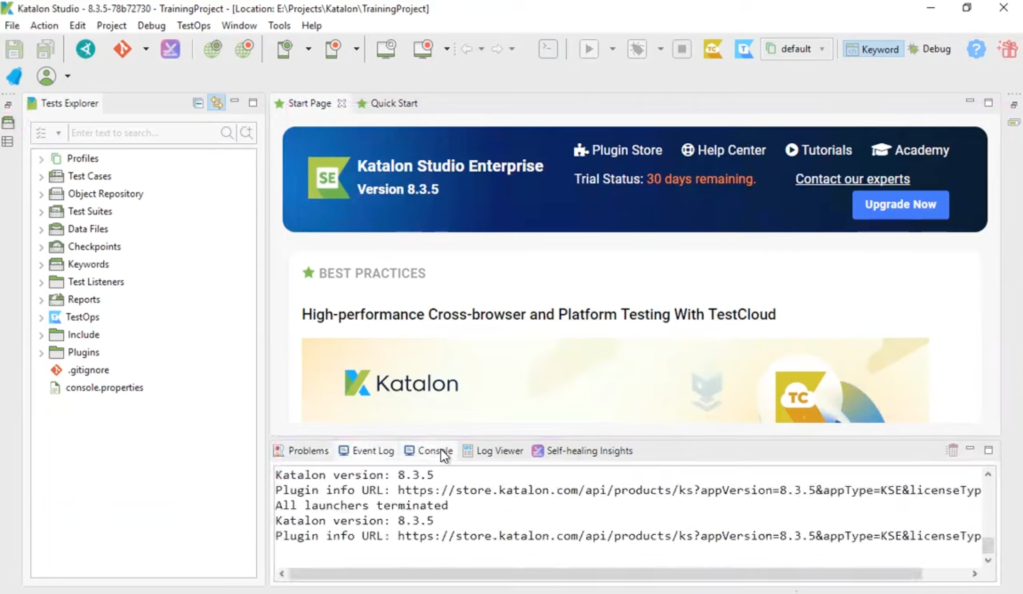Open the Academy link
The height and width of the screenshot is (594, 1023).
[910, 150]
